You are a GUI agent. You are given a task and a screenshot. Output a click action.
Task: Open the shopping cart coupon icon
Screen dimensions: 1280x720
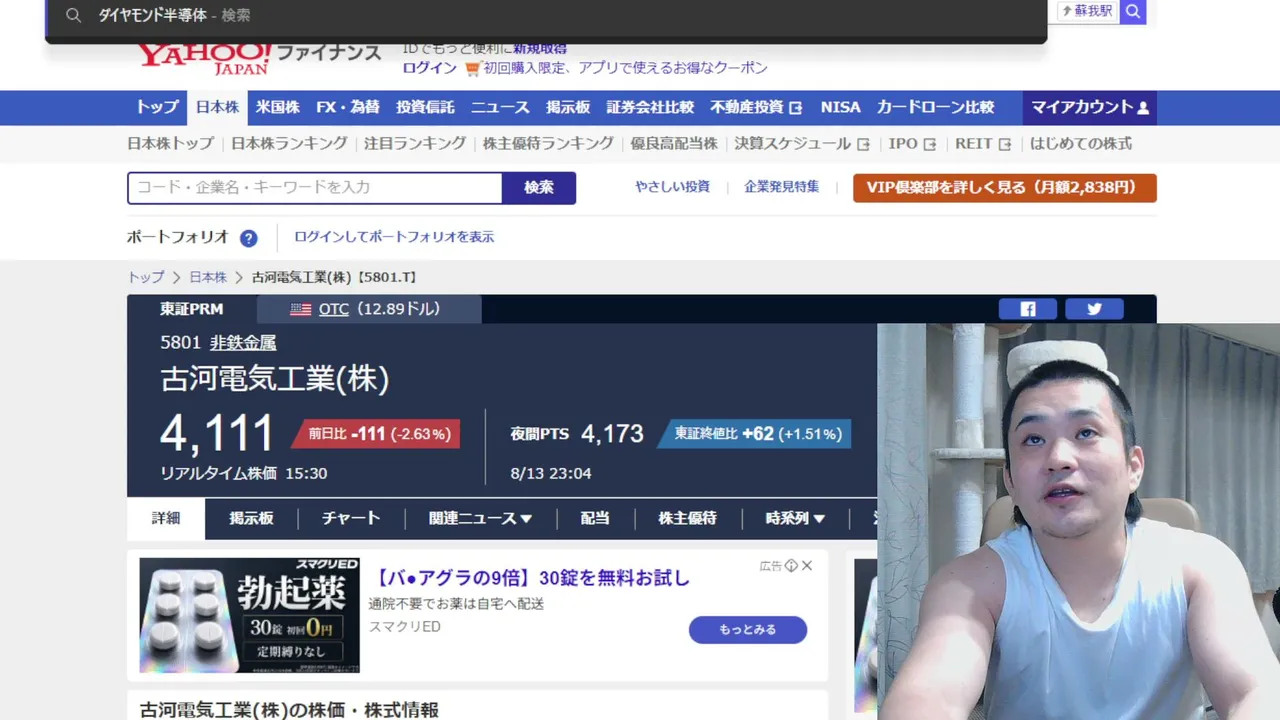pos(472,69)
